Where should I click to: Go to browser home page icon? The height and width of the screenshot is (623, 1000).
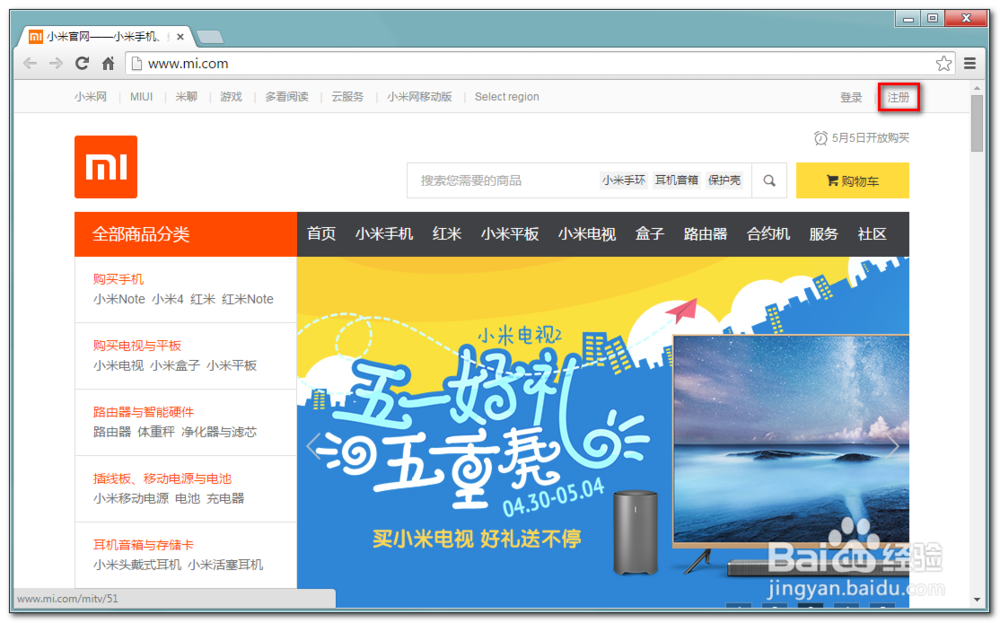point(108,63)
